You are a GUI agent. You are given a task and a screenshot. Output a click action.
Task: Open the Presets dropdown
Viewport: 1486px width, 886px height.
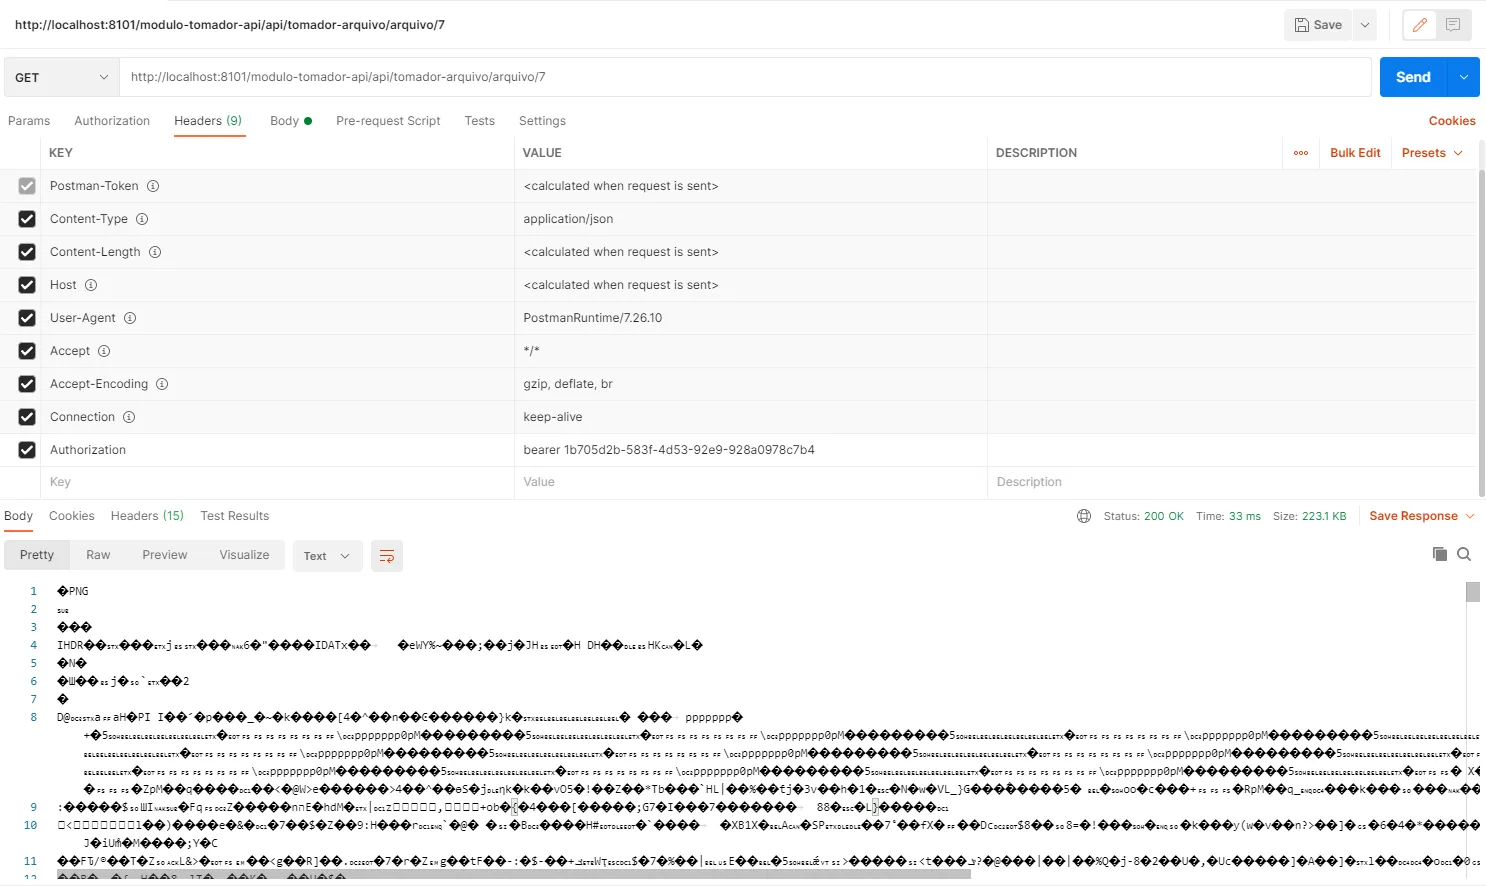click(1432, 153)
